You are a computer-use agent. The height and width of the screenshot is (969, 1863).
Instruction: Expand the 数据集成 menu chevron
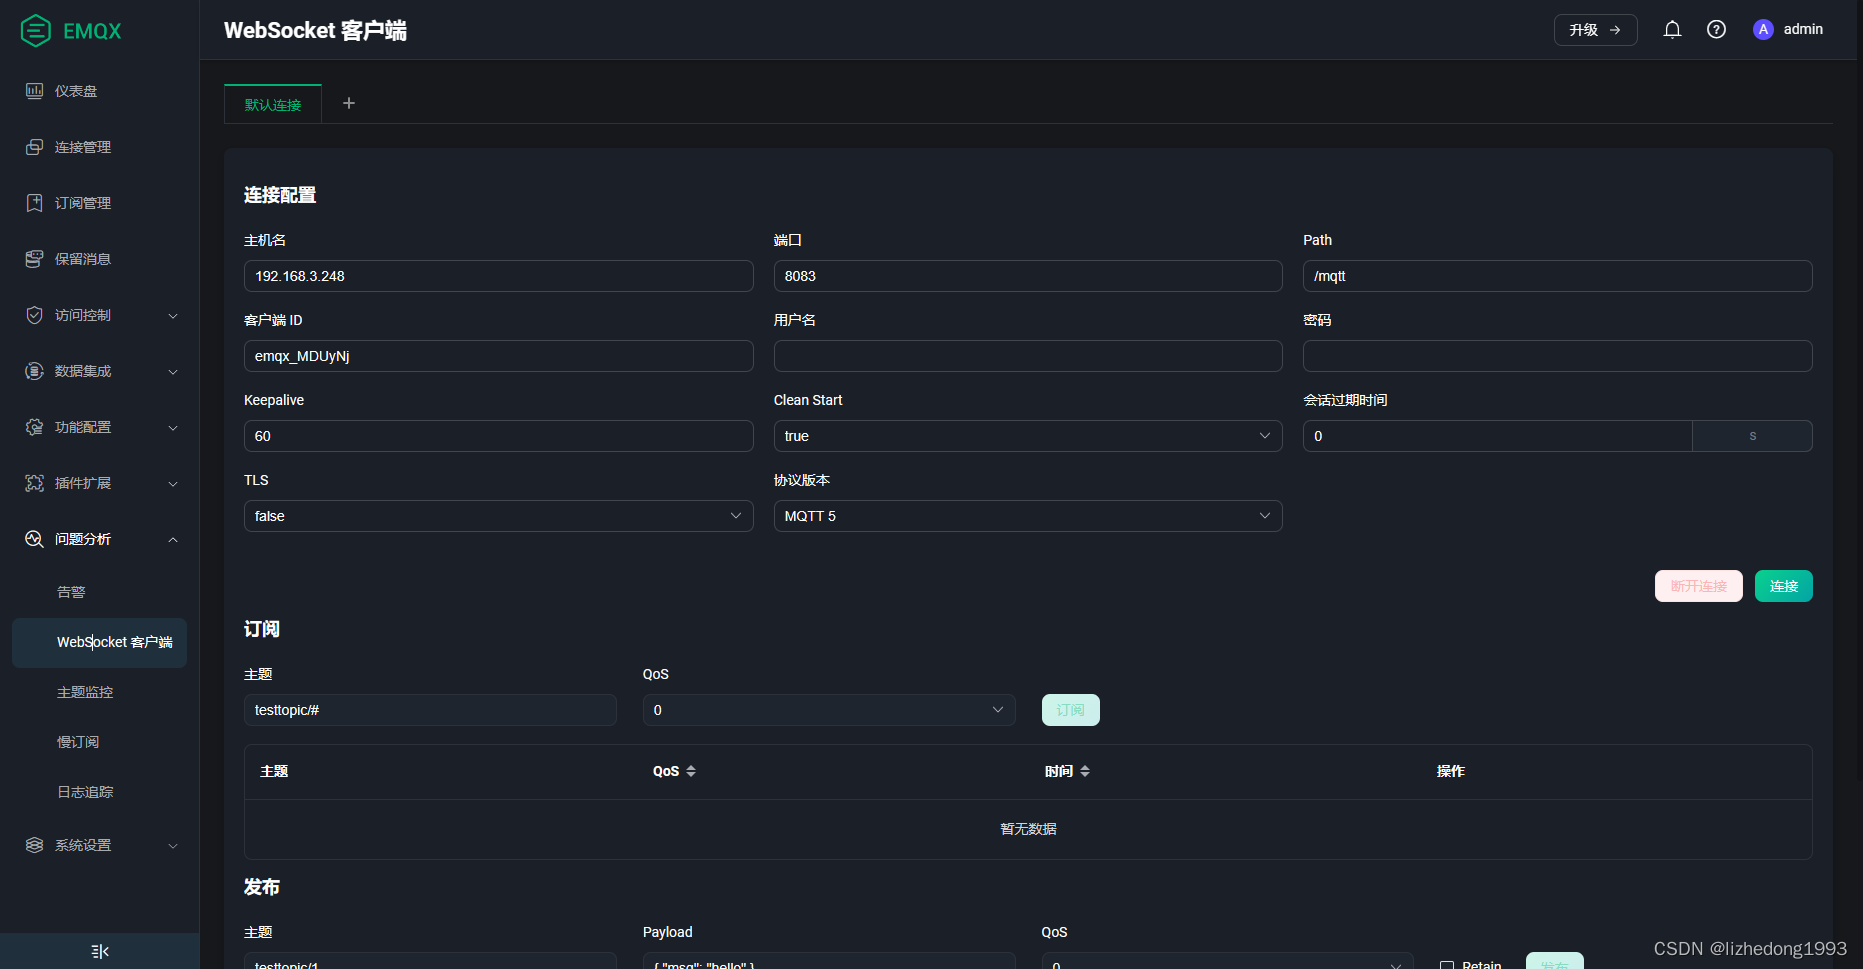[x=173, y=372]
